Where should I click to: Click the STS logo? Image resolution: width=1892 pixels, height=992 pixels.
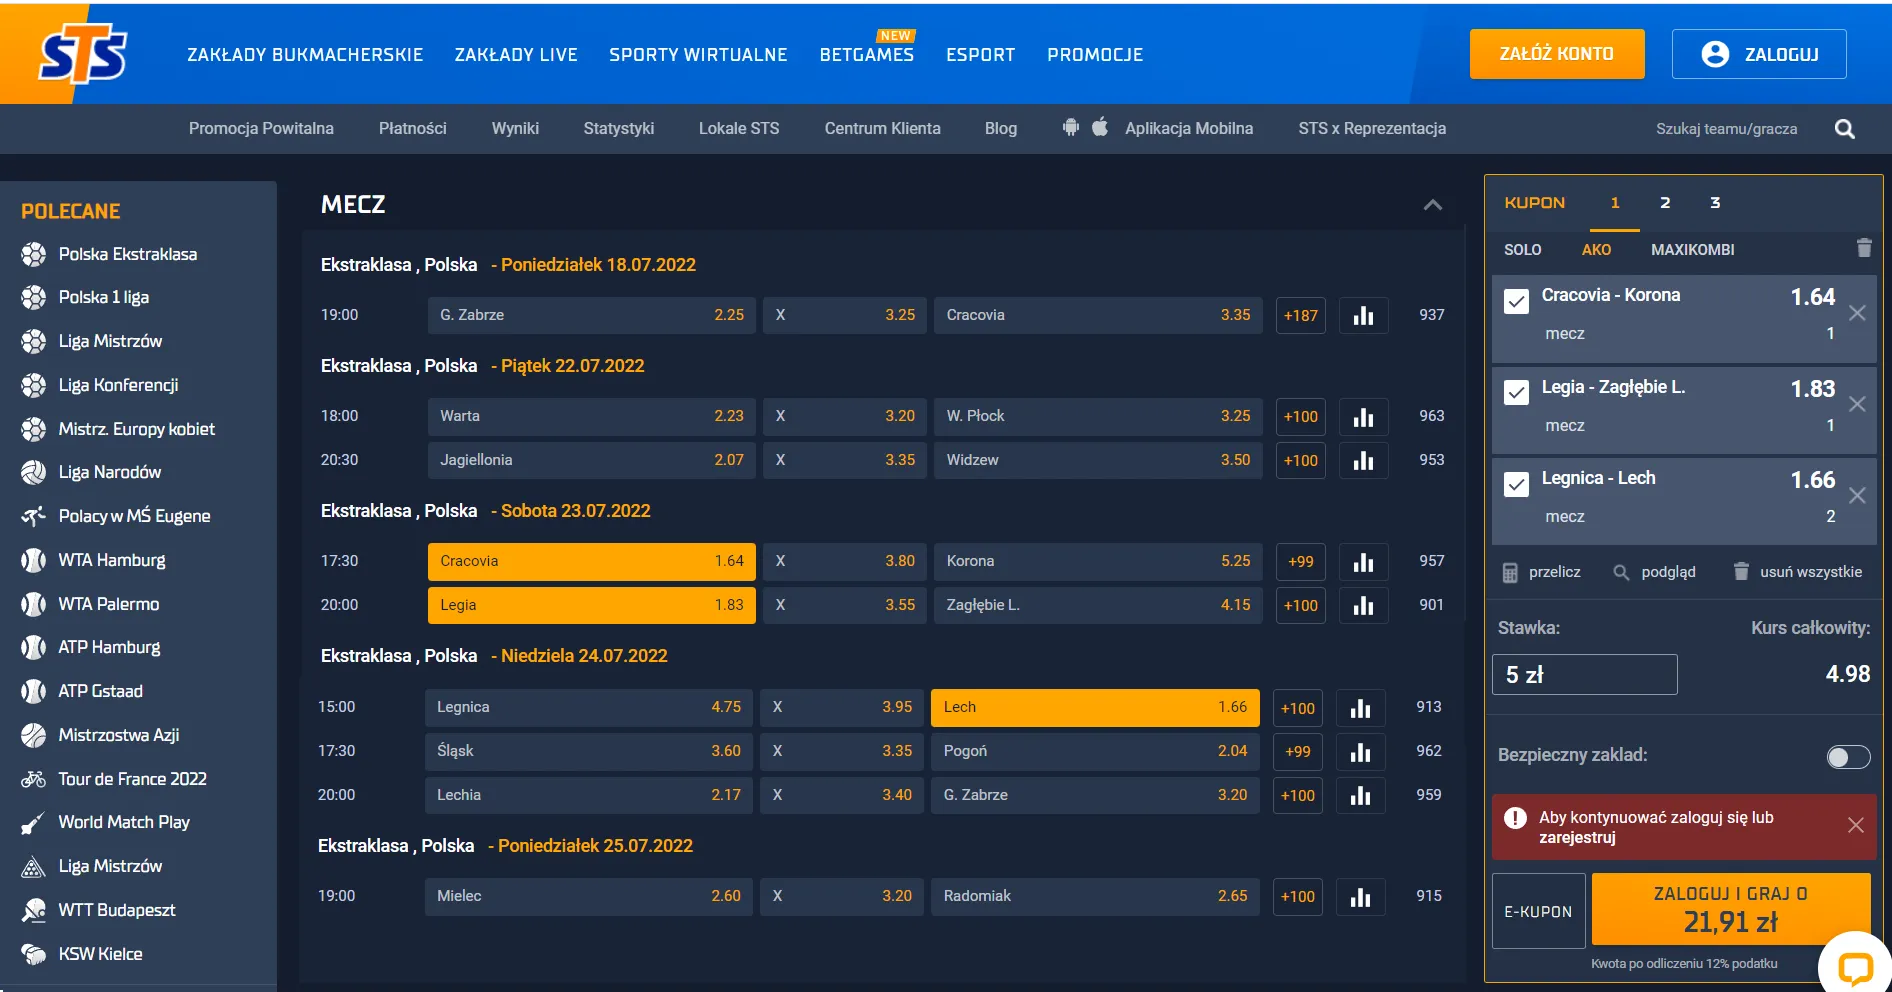coord(82,55)
